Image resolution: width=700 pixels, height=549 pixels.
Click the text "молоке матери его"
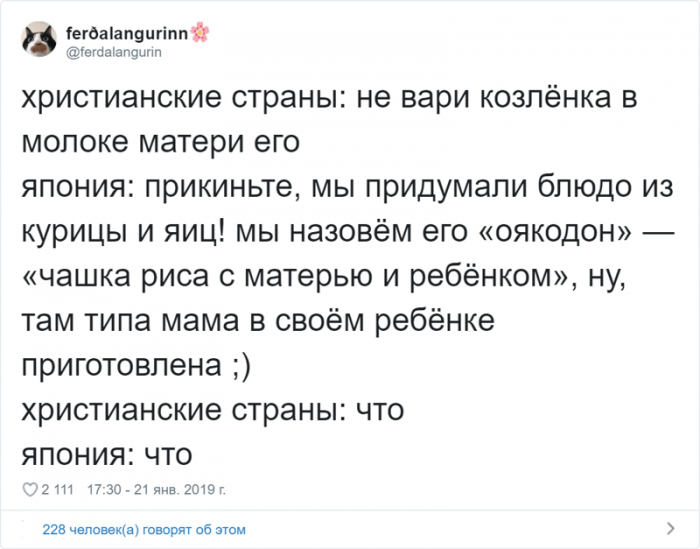(161, 142)
